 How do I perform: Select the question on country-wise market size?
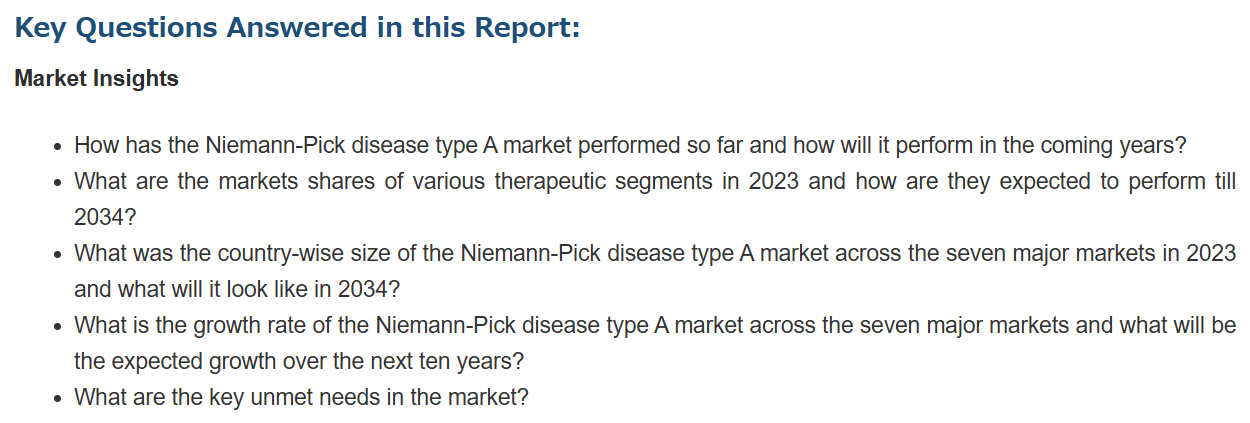click(655, 271)
